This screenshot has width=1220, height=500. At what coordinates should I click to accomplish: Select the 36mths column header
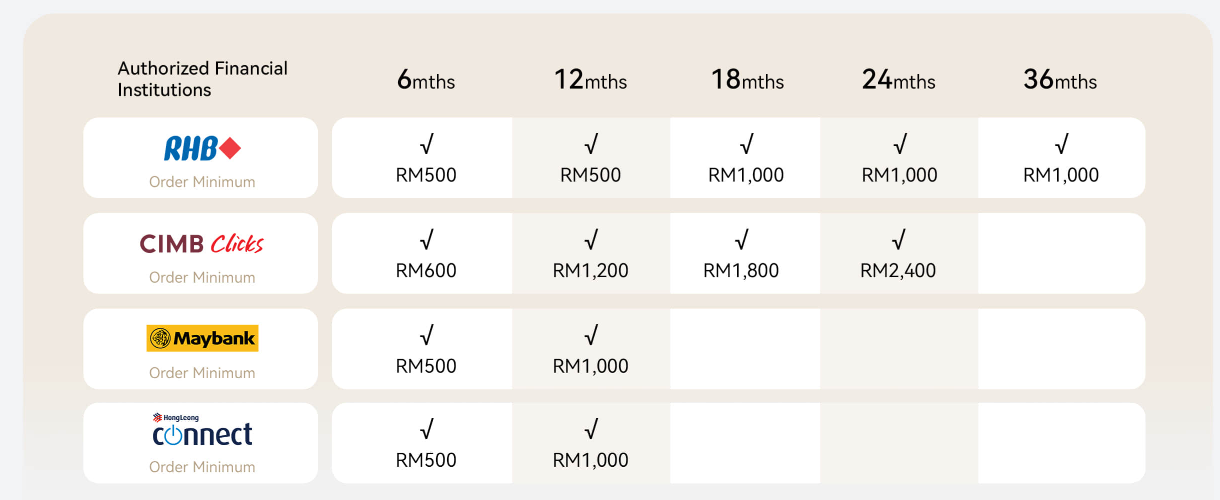tap(1060, 80)
